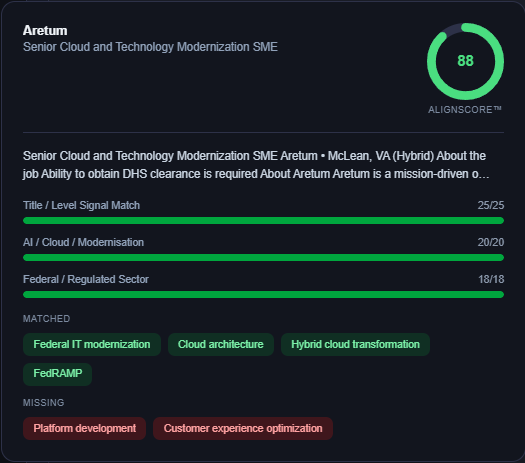Select the ALIGNSCORE label under the ring

point(465,109)
